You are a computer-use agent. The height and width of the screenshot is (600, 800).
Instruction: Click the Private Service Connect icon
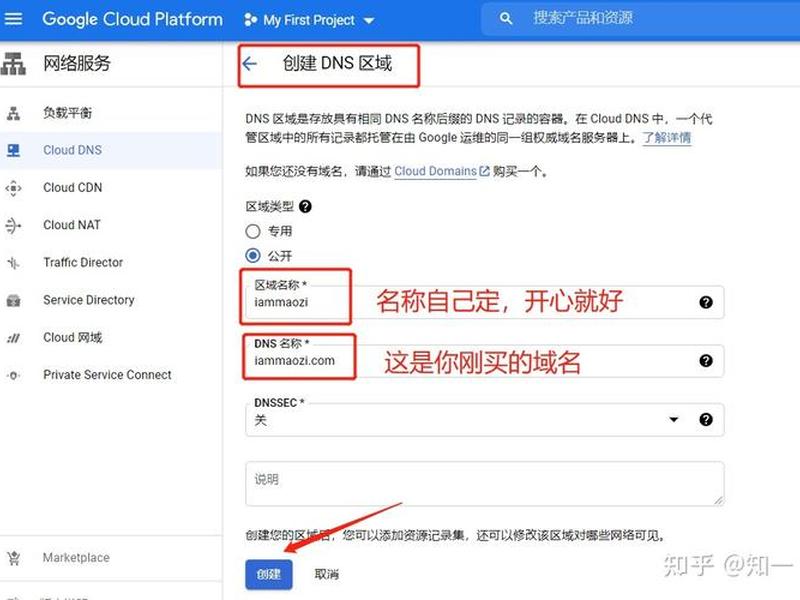13,375
